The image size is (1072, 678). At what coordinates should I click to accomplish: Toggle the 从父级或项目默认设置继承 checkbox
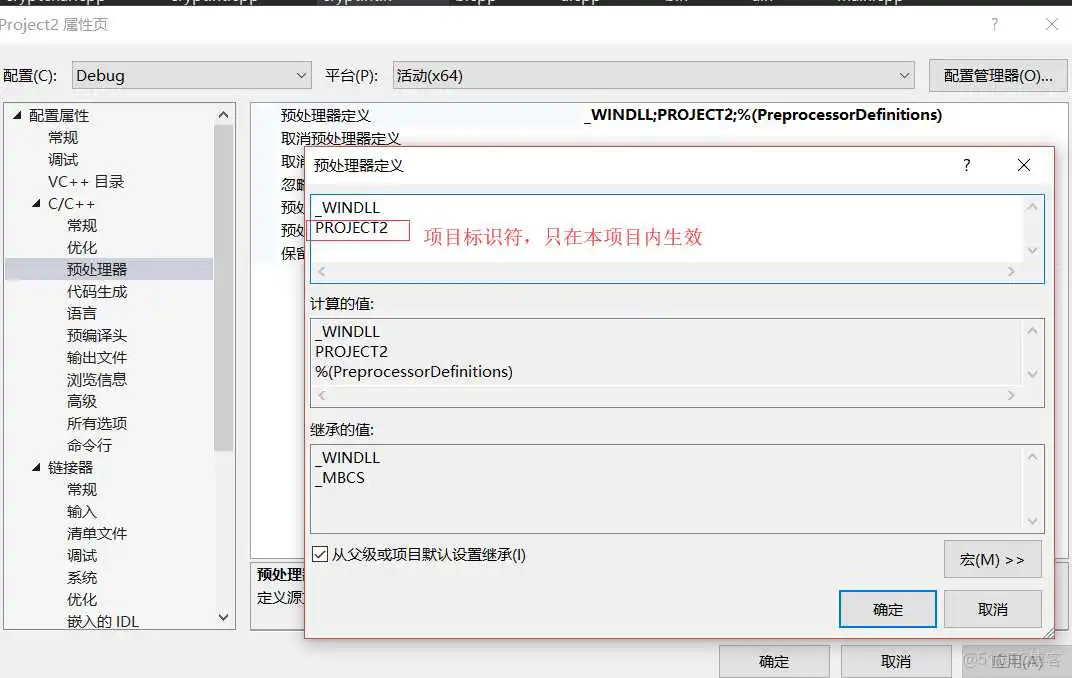pyautogui.click(x=320, y=555)
